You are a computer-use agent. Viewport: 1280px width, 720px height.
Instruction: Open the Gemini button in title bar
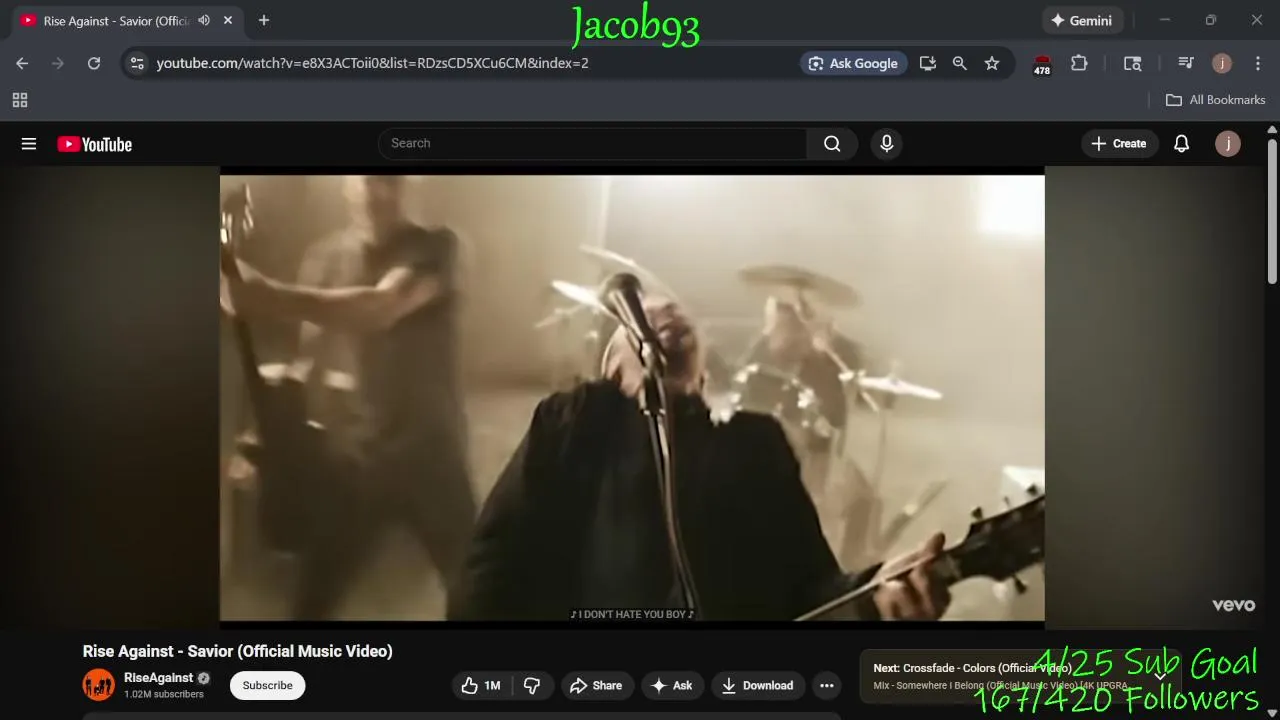[x=1081, y=20]
